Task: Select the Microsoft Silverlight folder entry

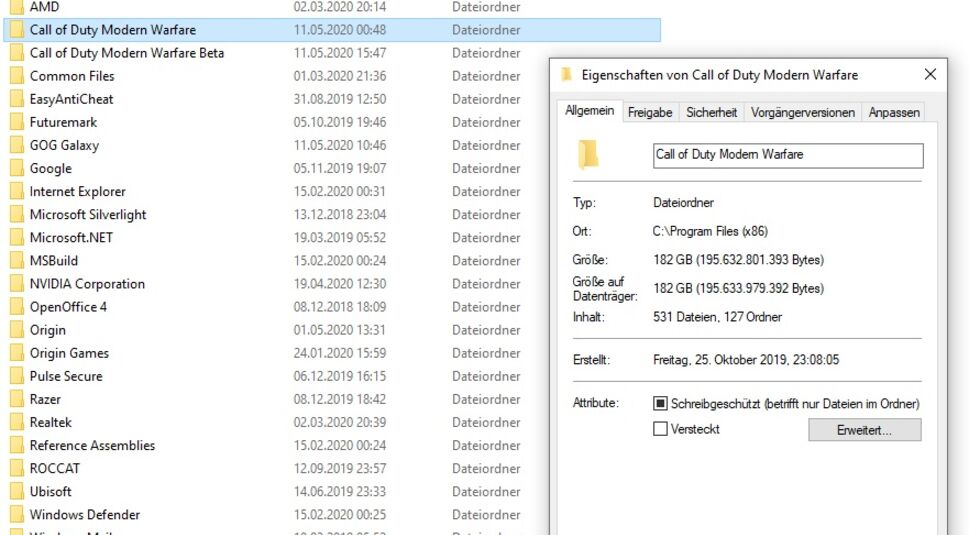Action: click(88, 215)
